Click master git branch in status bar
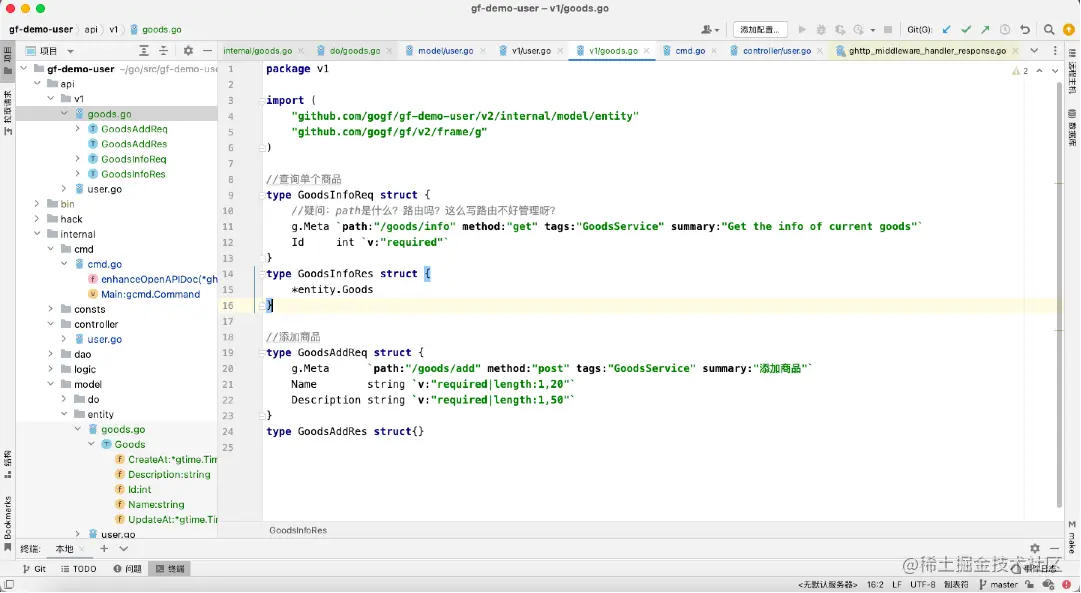Screen dimensions: 1081x593 [998, 585]
